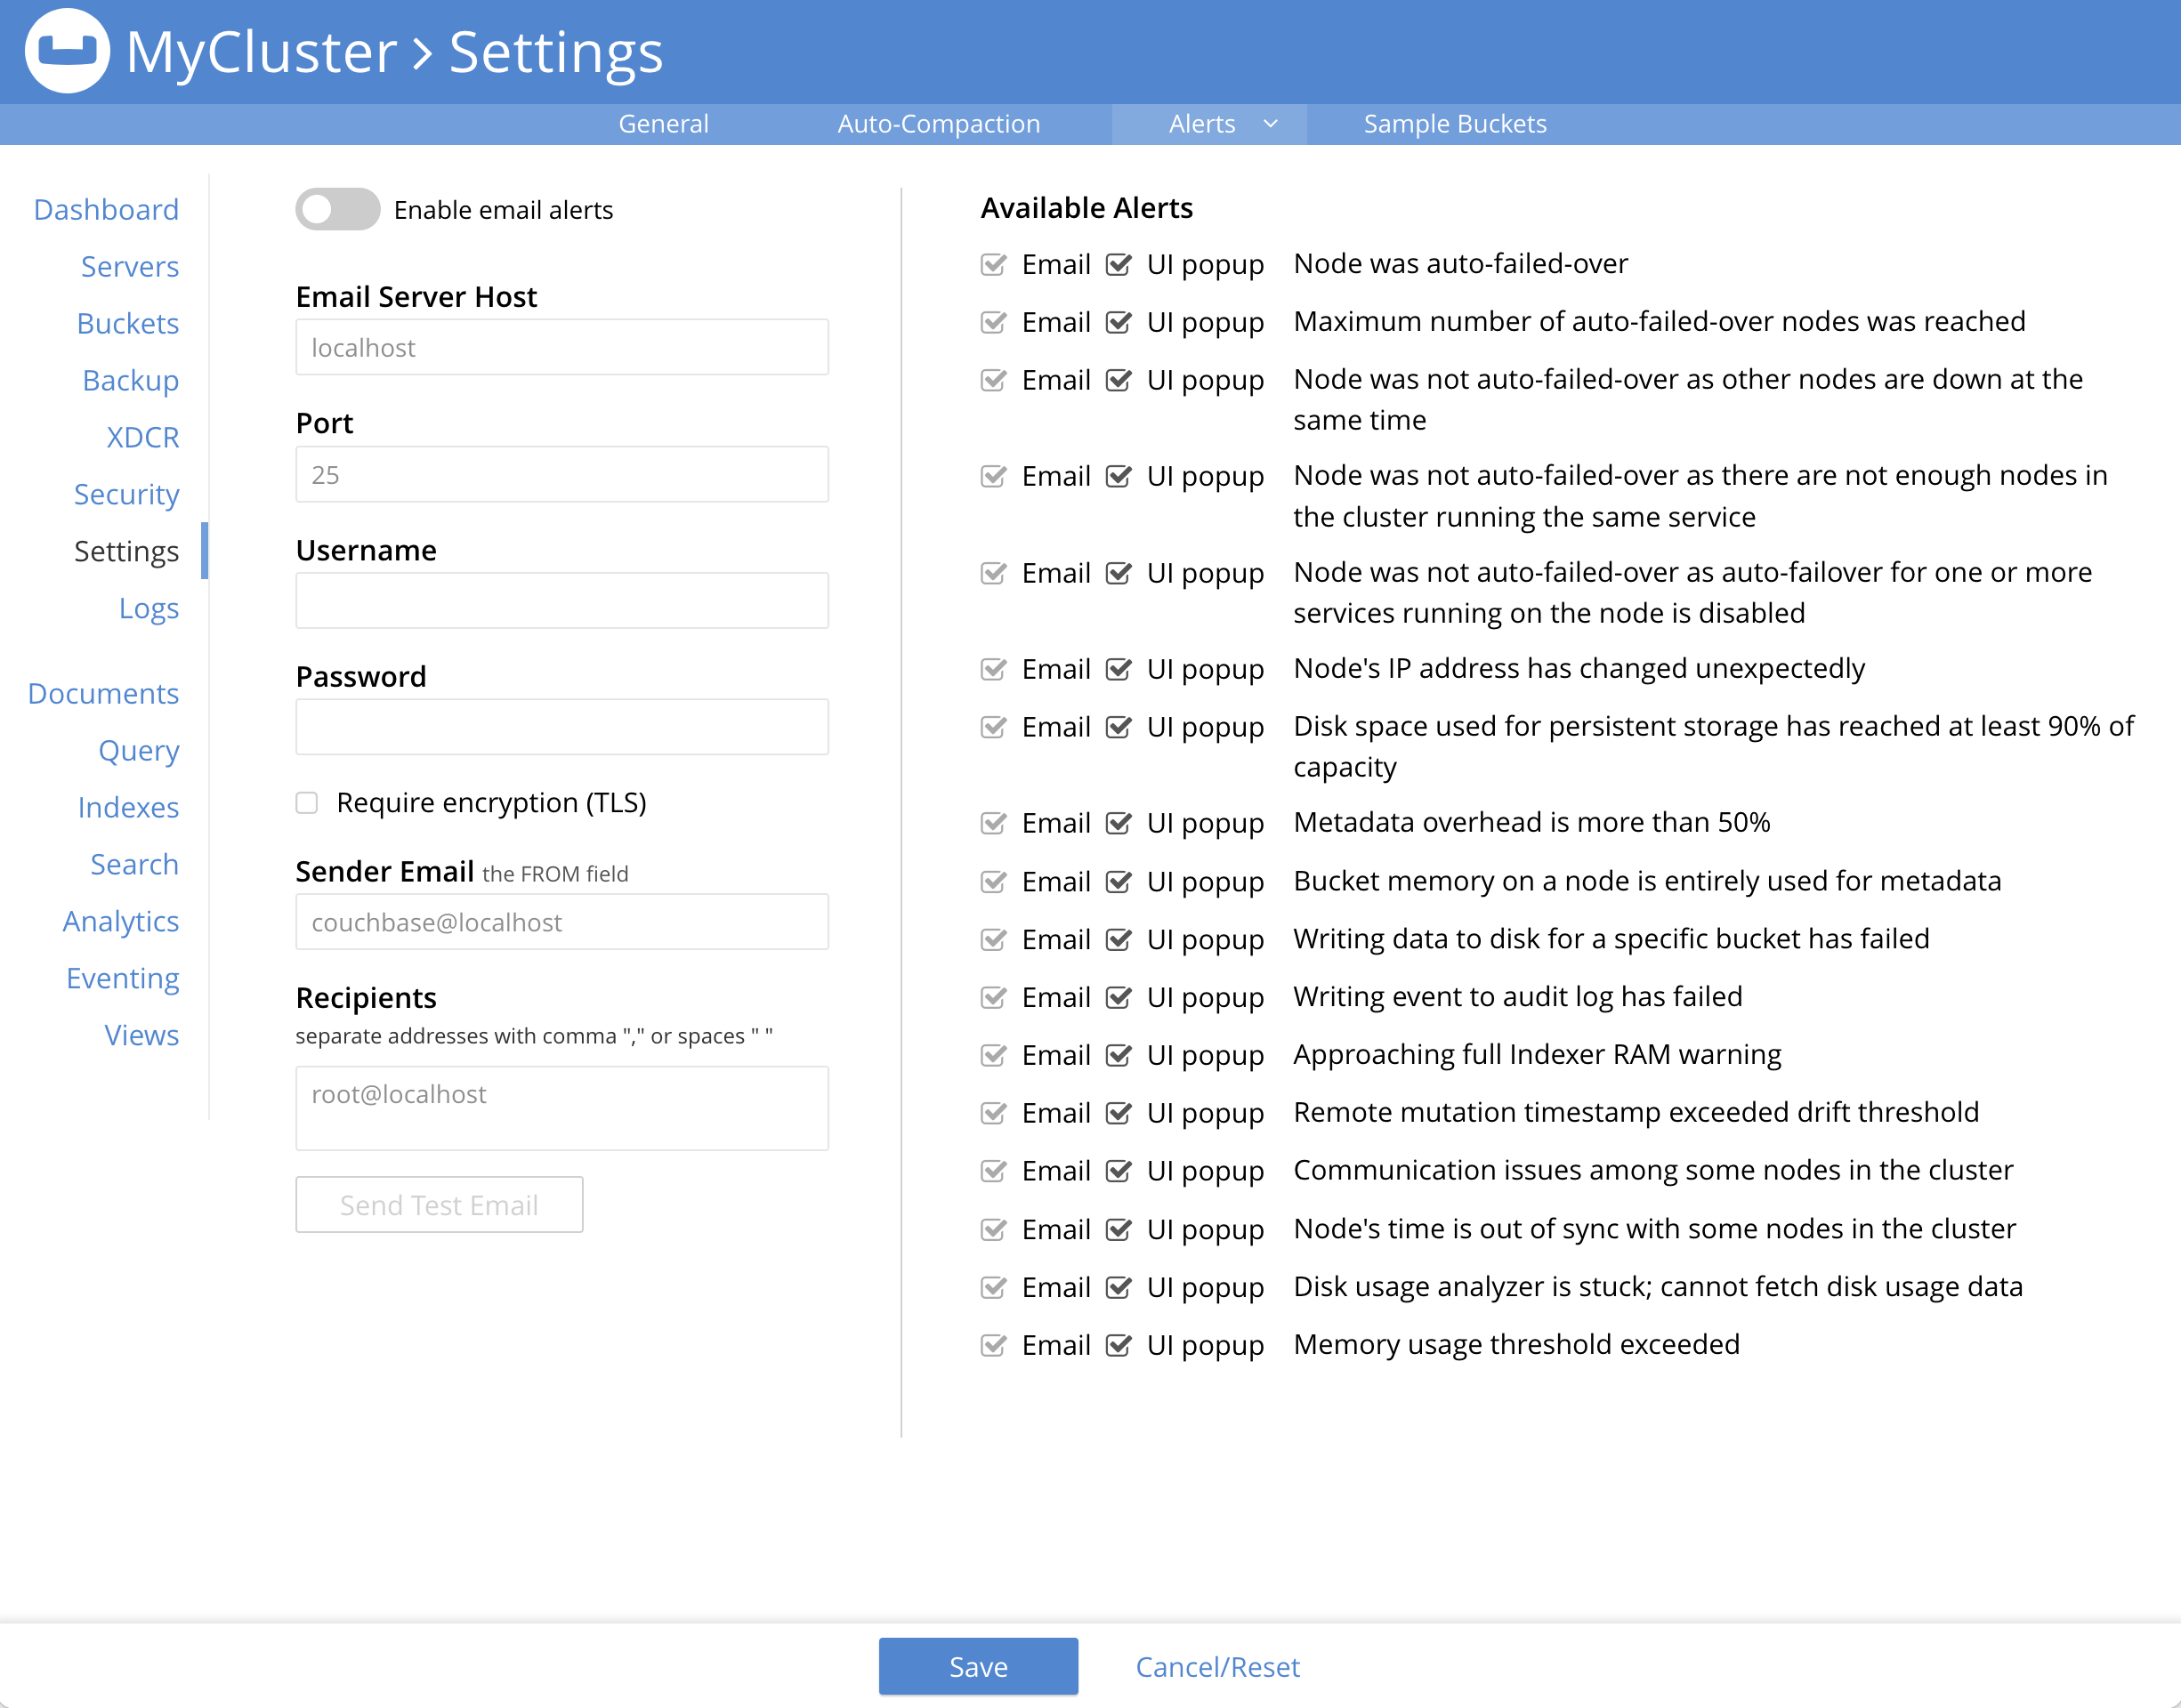Open the Alerts tab dropdown chevron
The width and height of the screenshot is (2181, 1708).
tap(1271, 124)
